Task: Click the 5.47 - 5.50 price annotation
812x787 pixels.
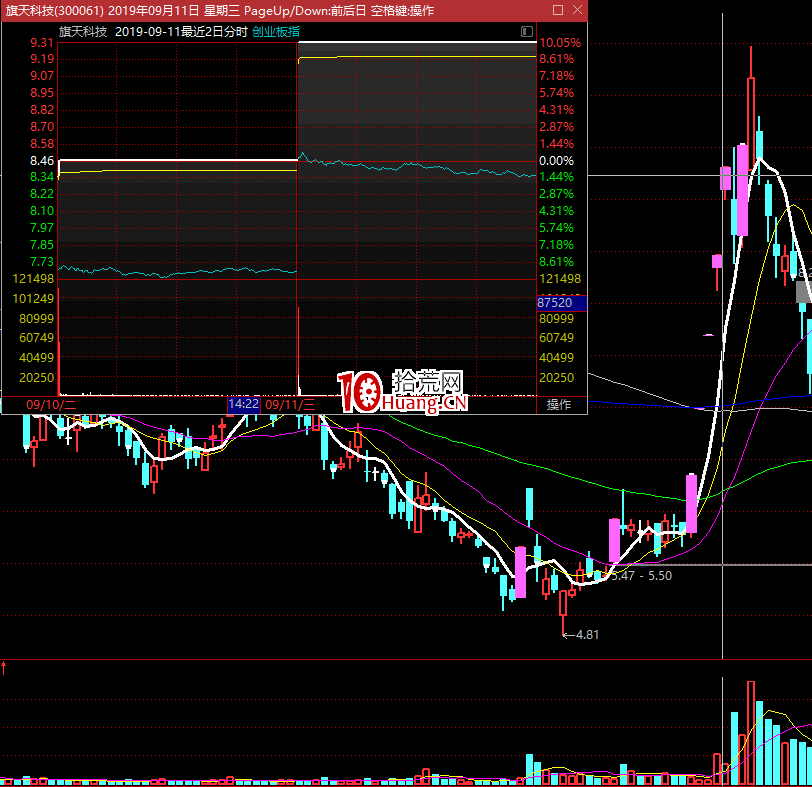Action: point(642,576)
